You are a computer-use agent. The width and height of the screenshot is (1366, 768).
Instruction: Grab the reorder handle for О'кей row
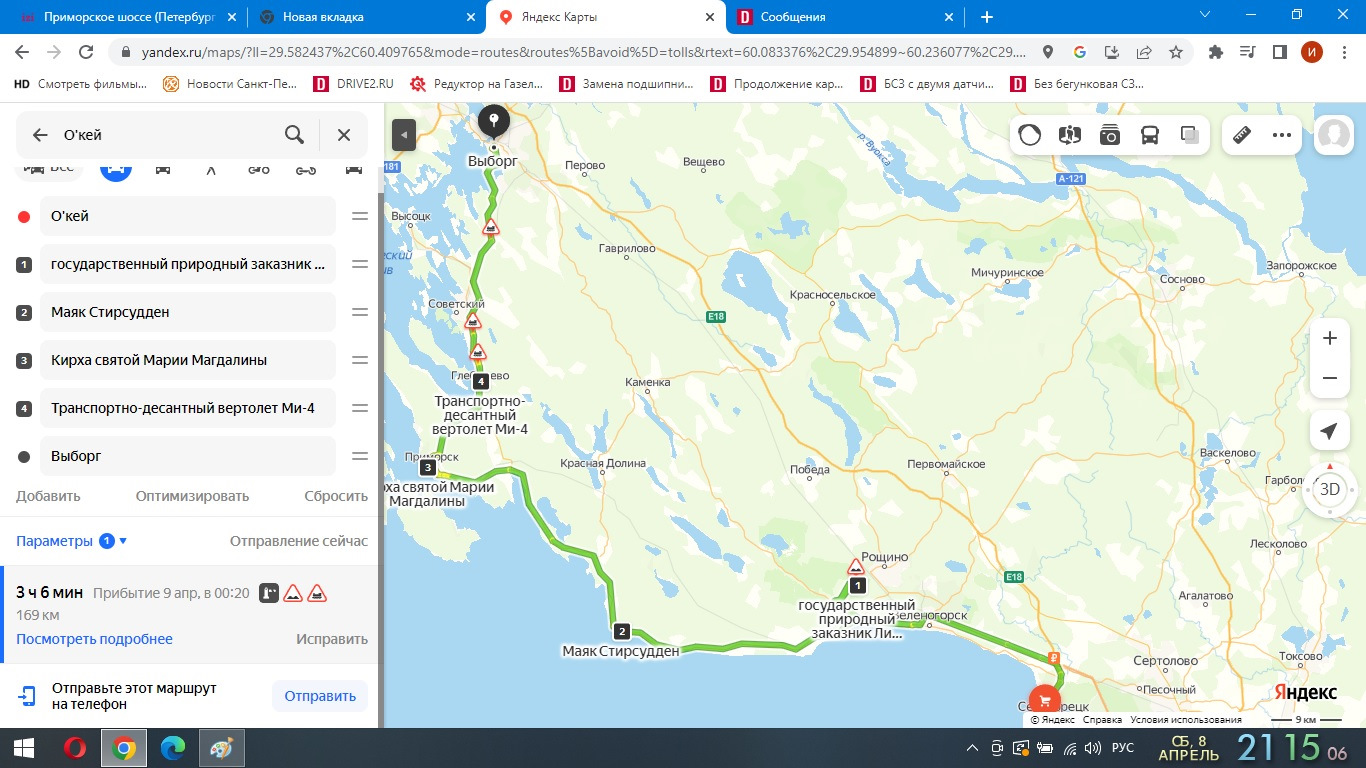pyautogui.click(x=360, y=216)
